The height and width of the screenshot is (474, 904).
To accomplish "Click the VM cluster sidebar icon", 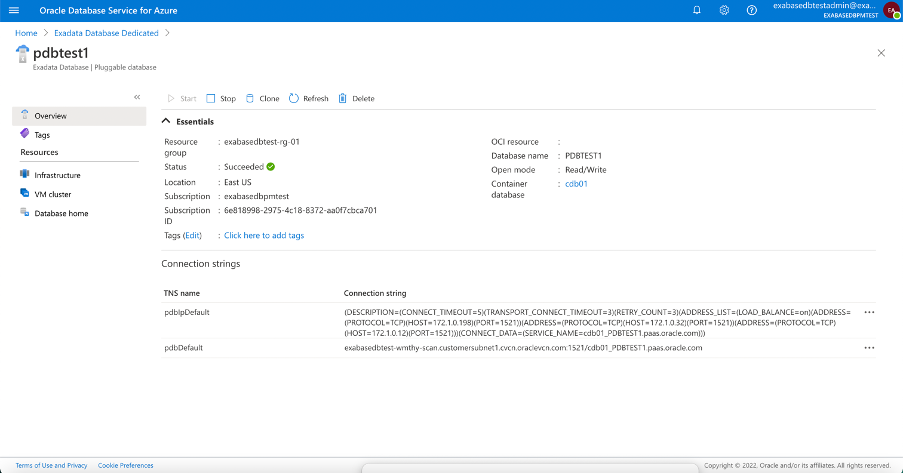I will coord(24,193).
